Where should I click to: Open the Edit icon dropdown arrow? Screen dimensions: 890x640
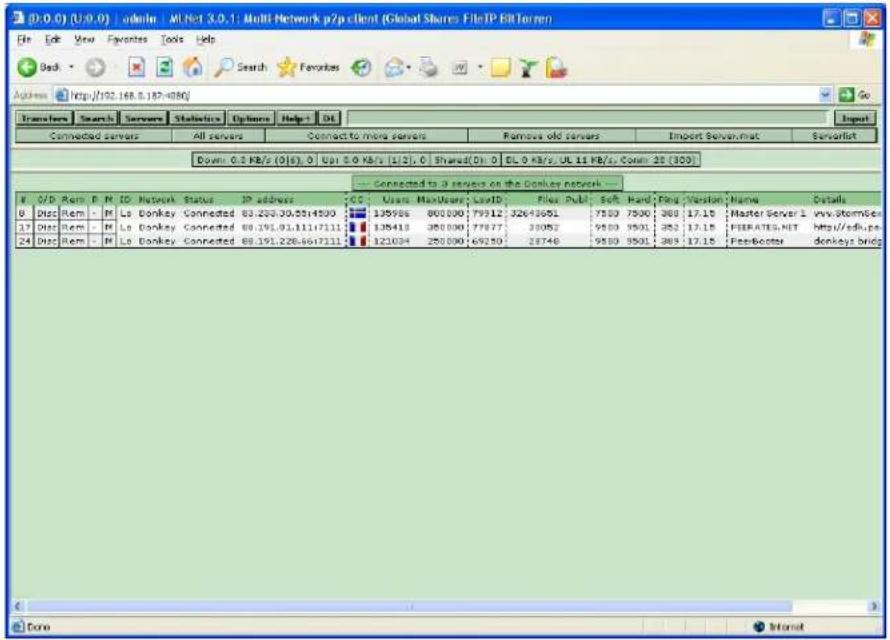[x=480, y=68]
